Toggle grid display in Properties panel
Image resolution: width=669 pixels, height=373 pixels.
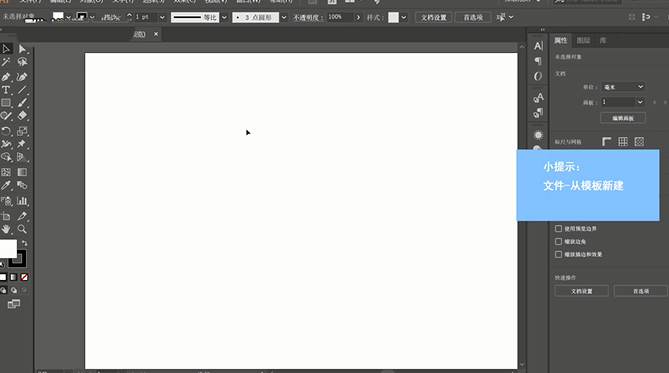[x=623, y=142]
